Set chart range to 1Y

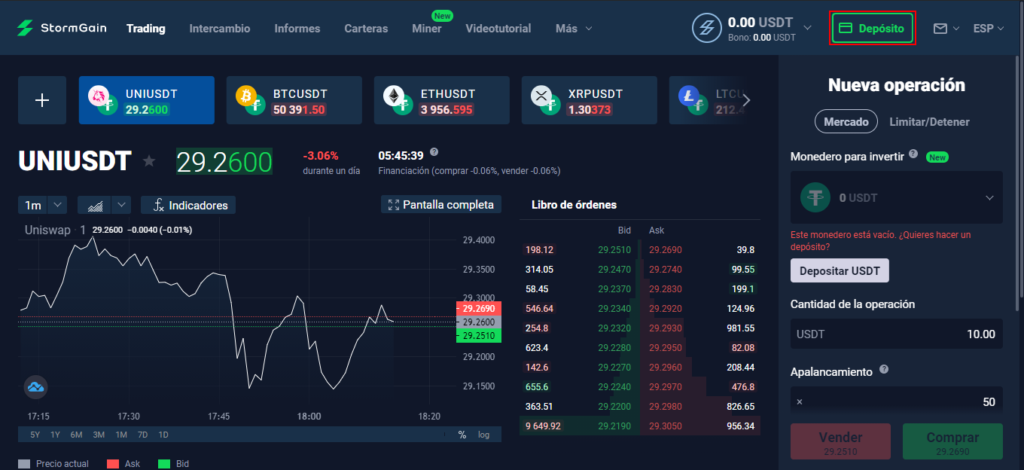pyautogui.click(x=55, y=435)
